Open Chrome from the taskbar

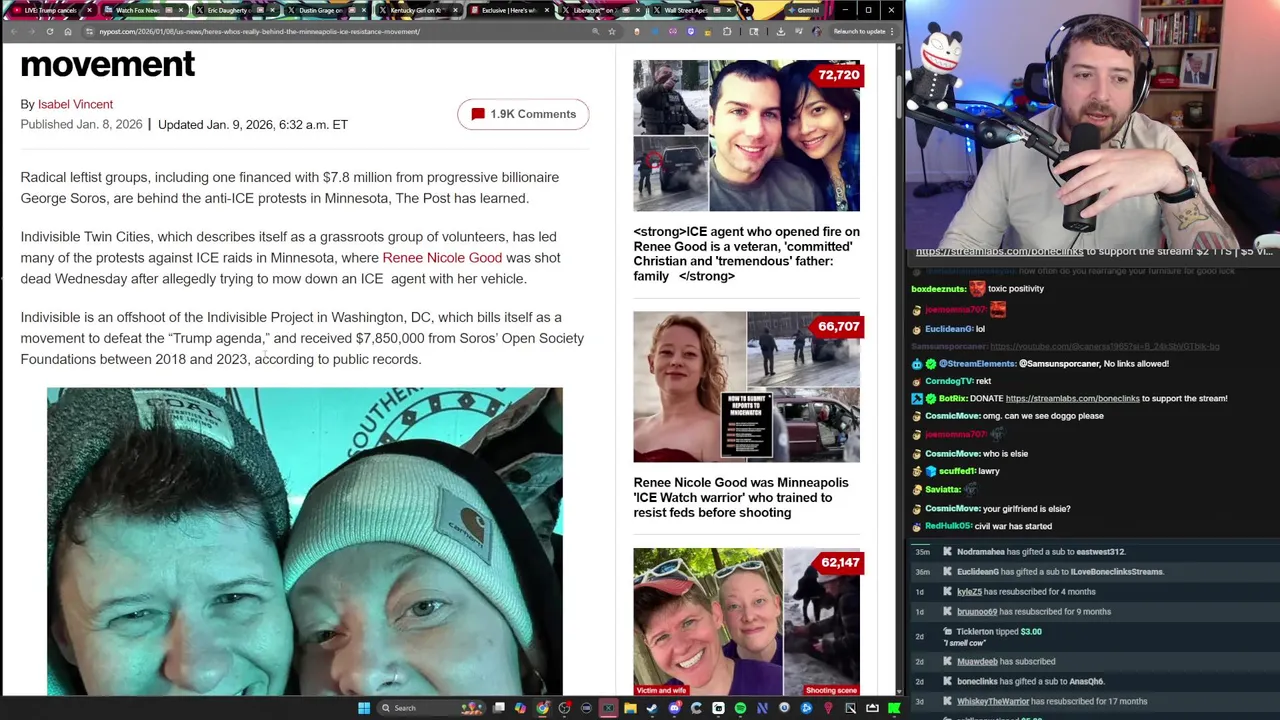[542, 708]
